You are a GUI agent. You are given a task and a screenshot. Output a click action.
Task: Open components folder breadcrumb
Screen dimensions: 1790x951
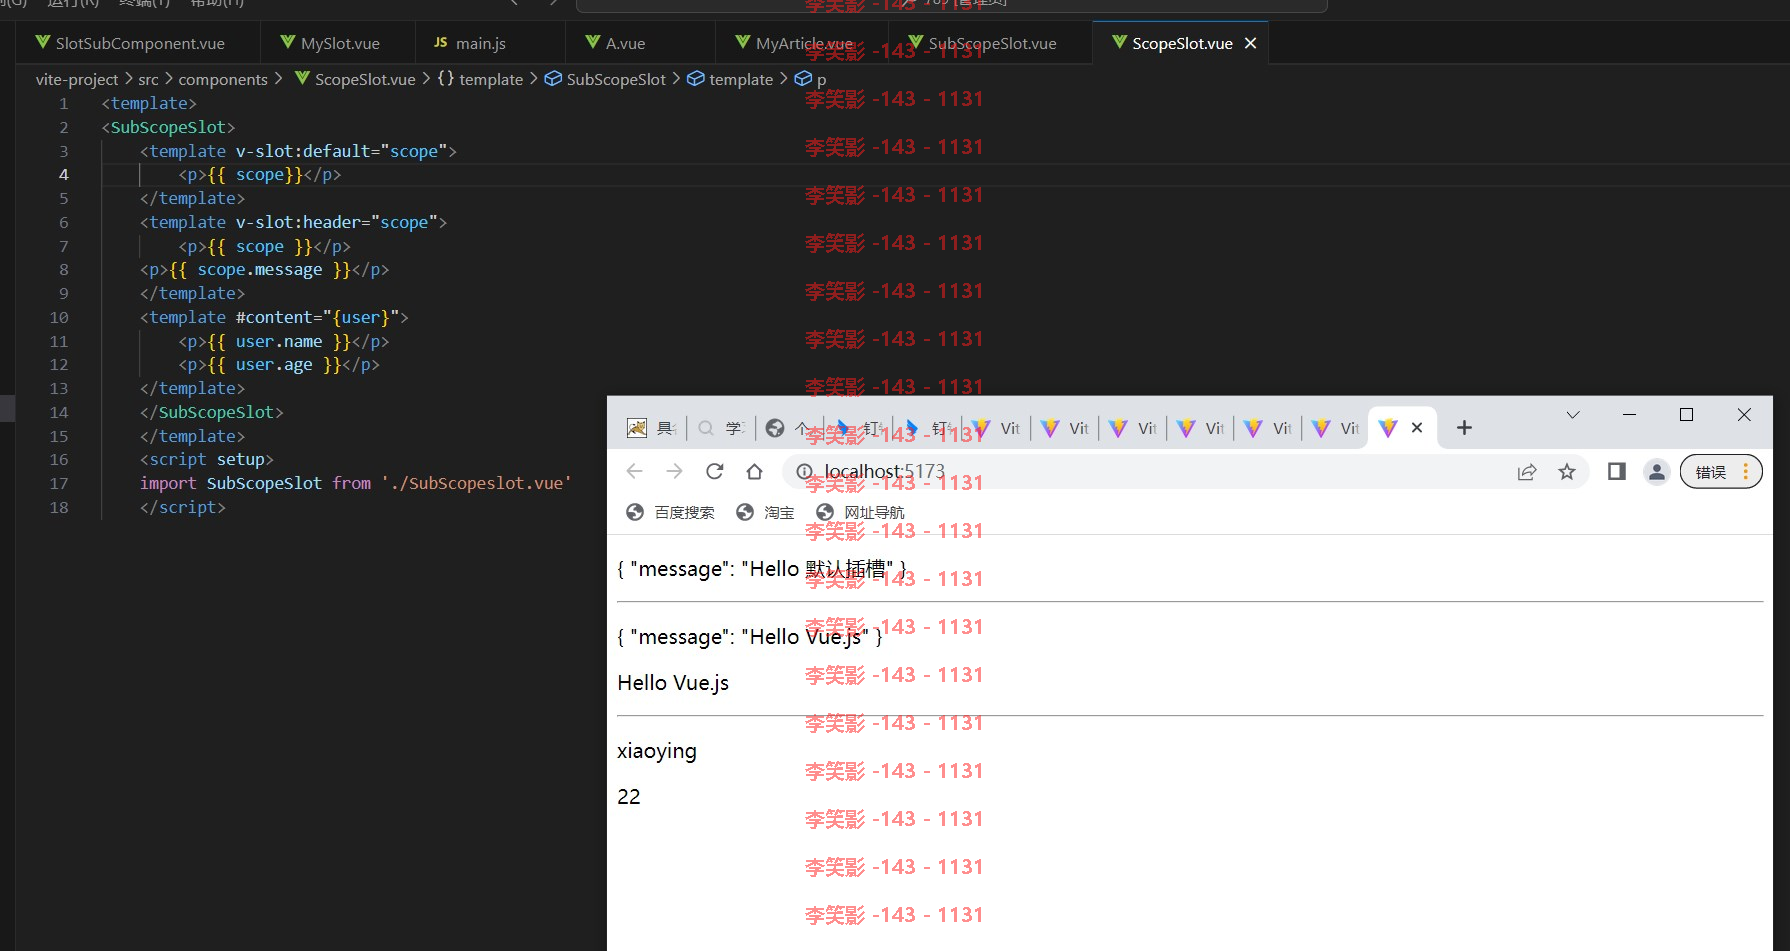coord(223,79)
